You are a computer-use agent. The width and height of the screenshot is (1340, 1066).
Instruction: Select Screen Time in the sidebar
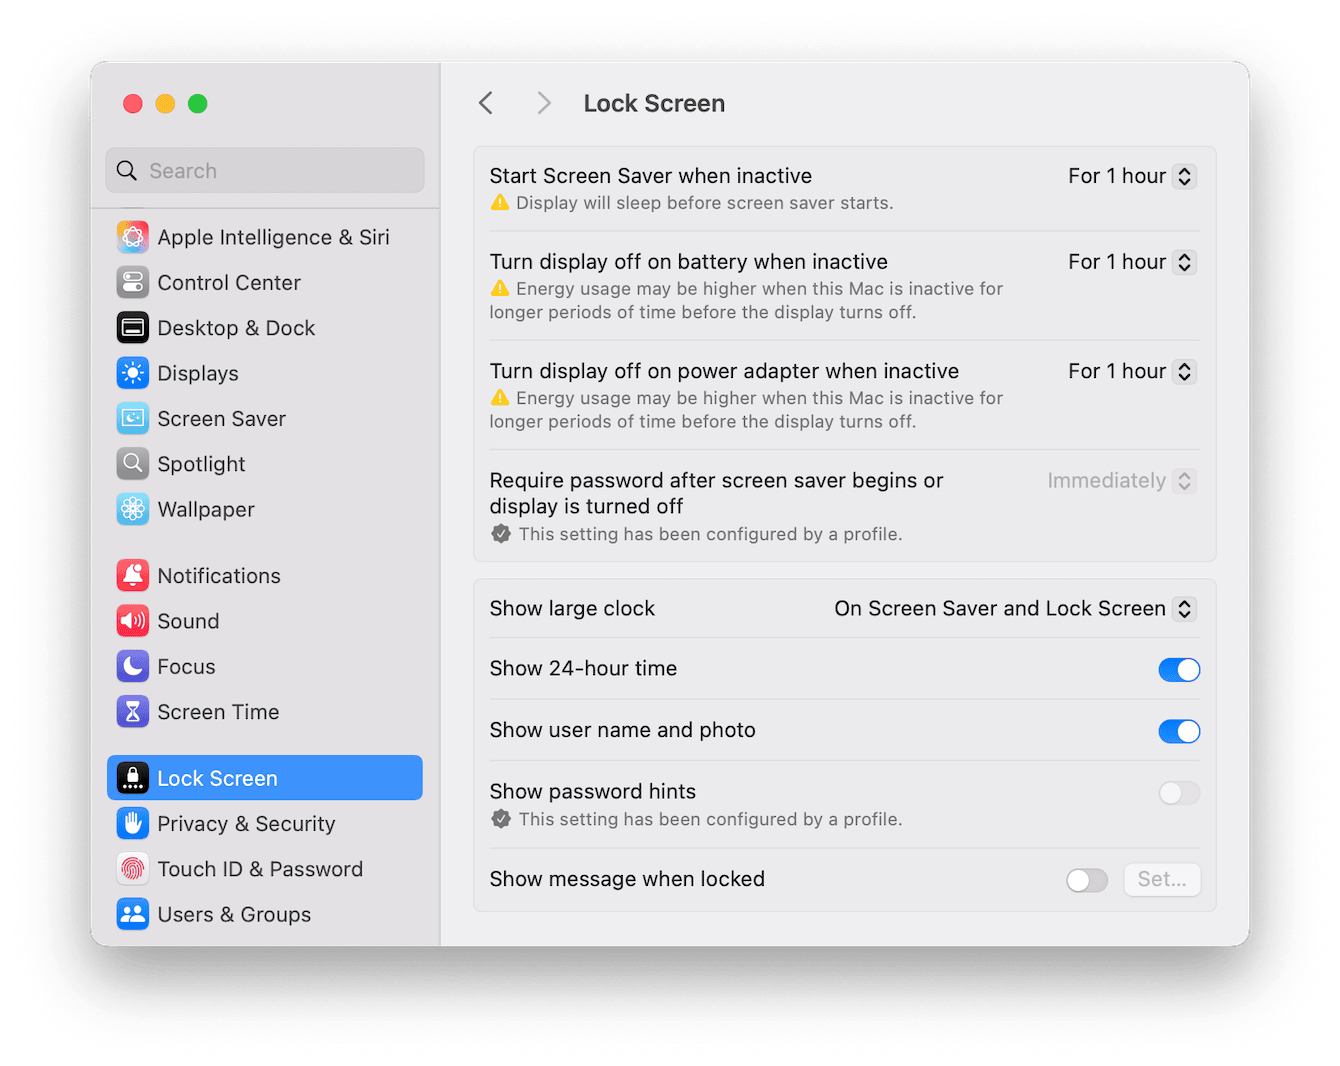(133, 712)
